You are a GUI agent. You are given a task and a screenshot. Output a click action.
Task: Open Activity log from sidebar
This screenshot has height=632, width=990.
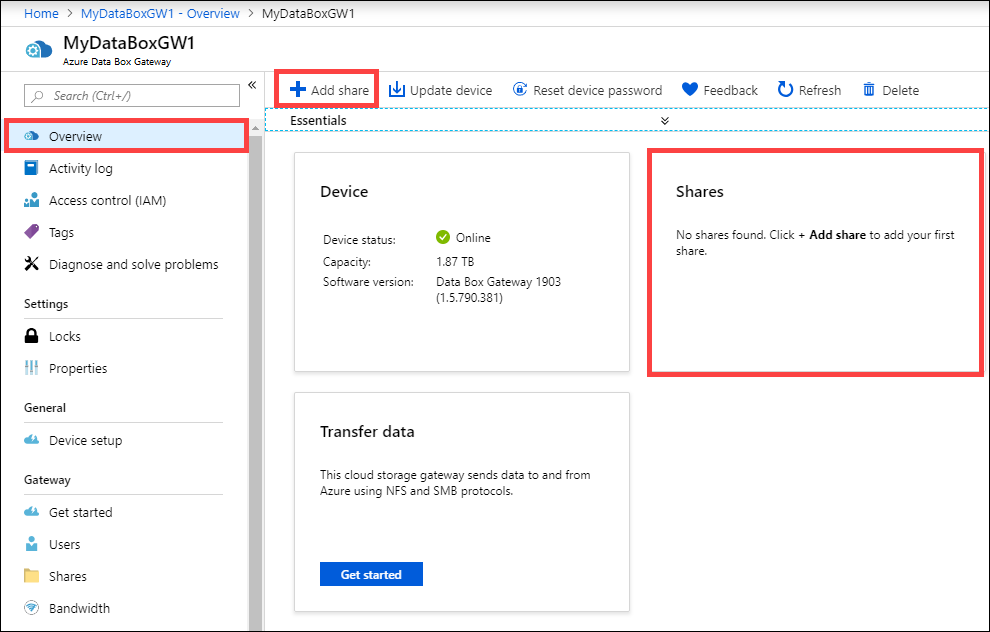tap(80, 169)
